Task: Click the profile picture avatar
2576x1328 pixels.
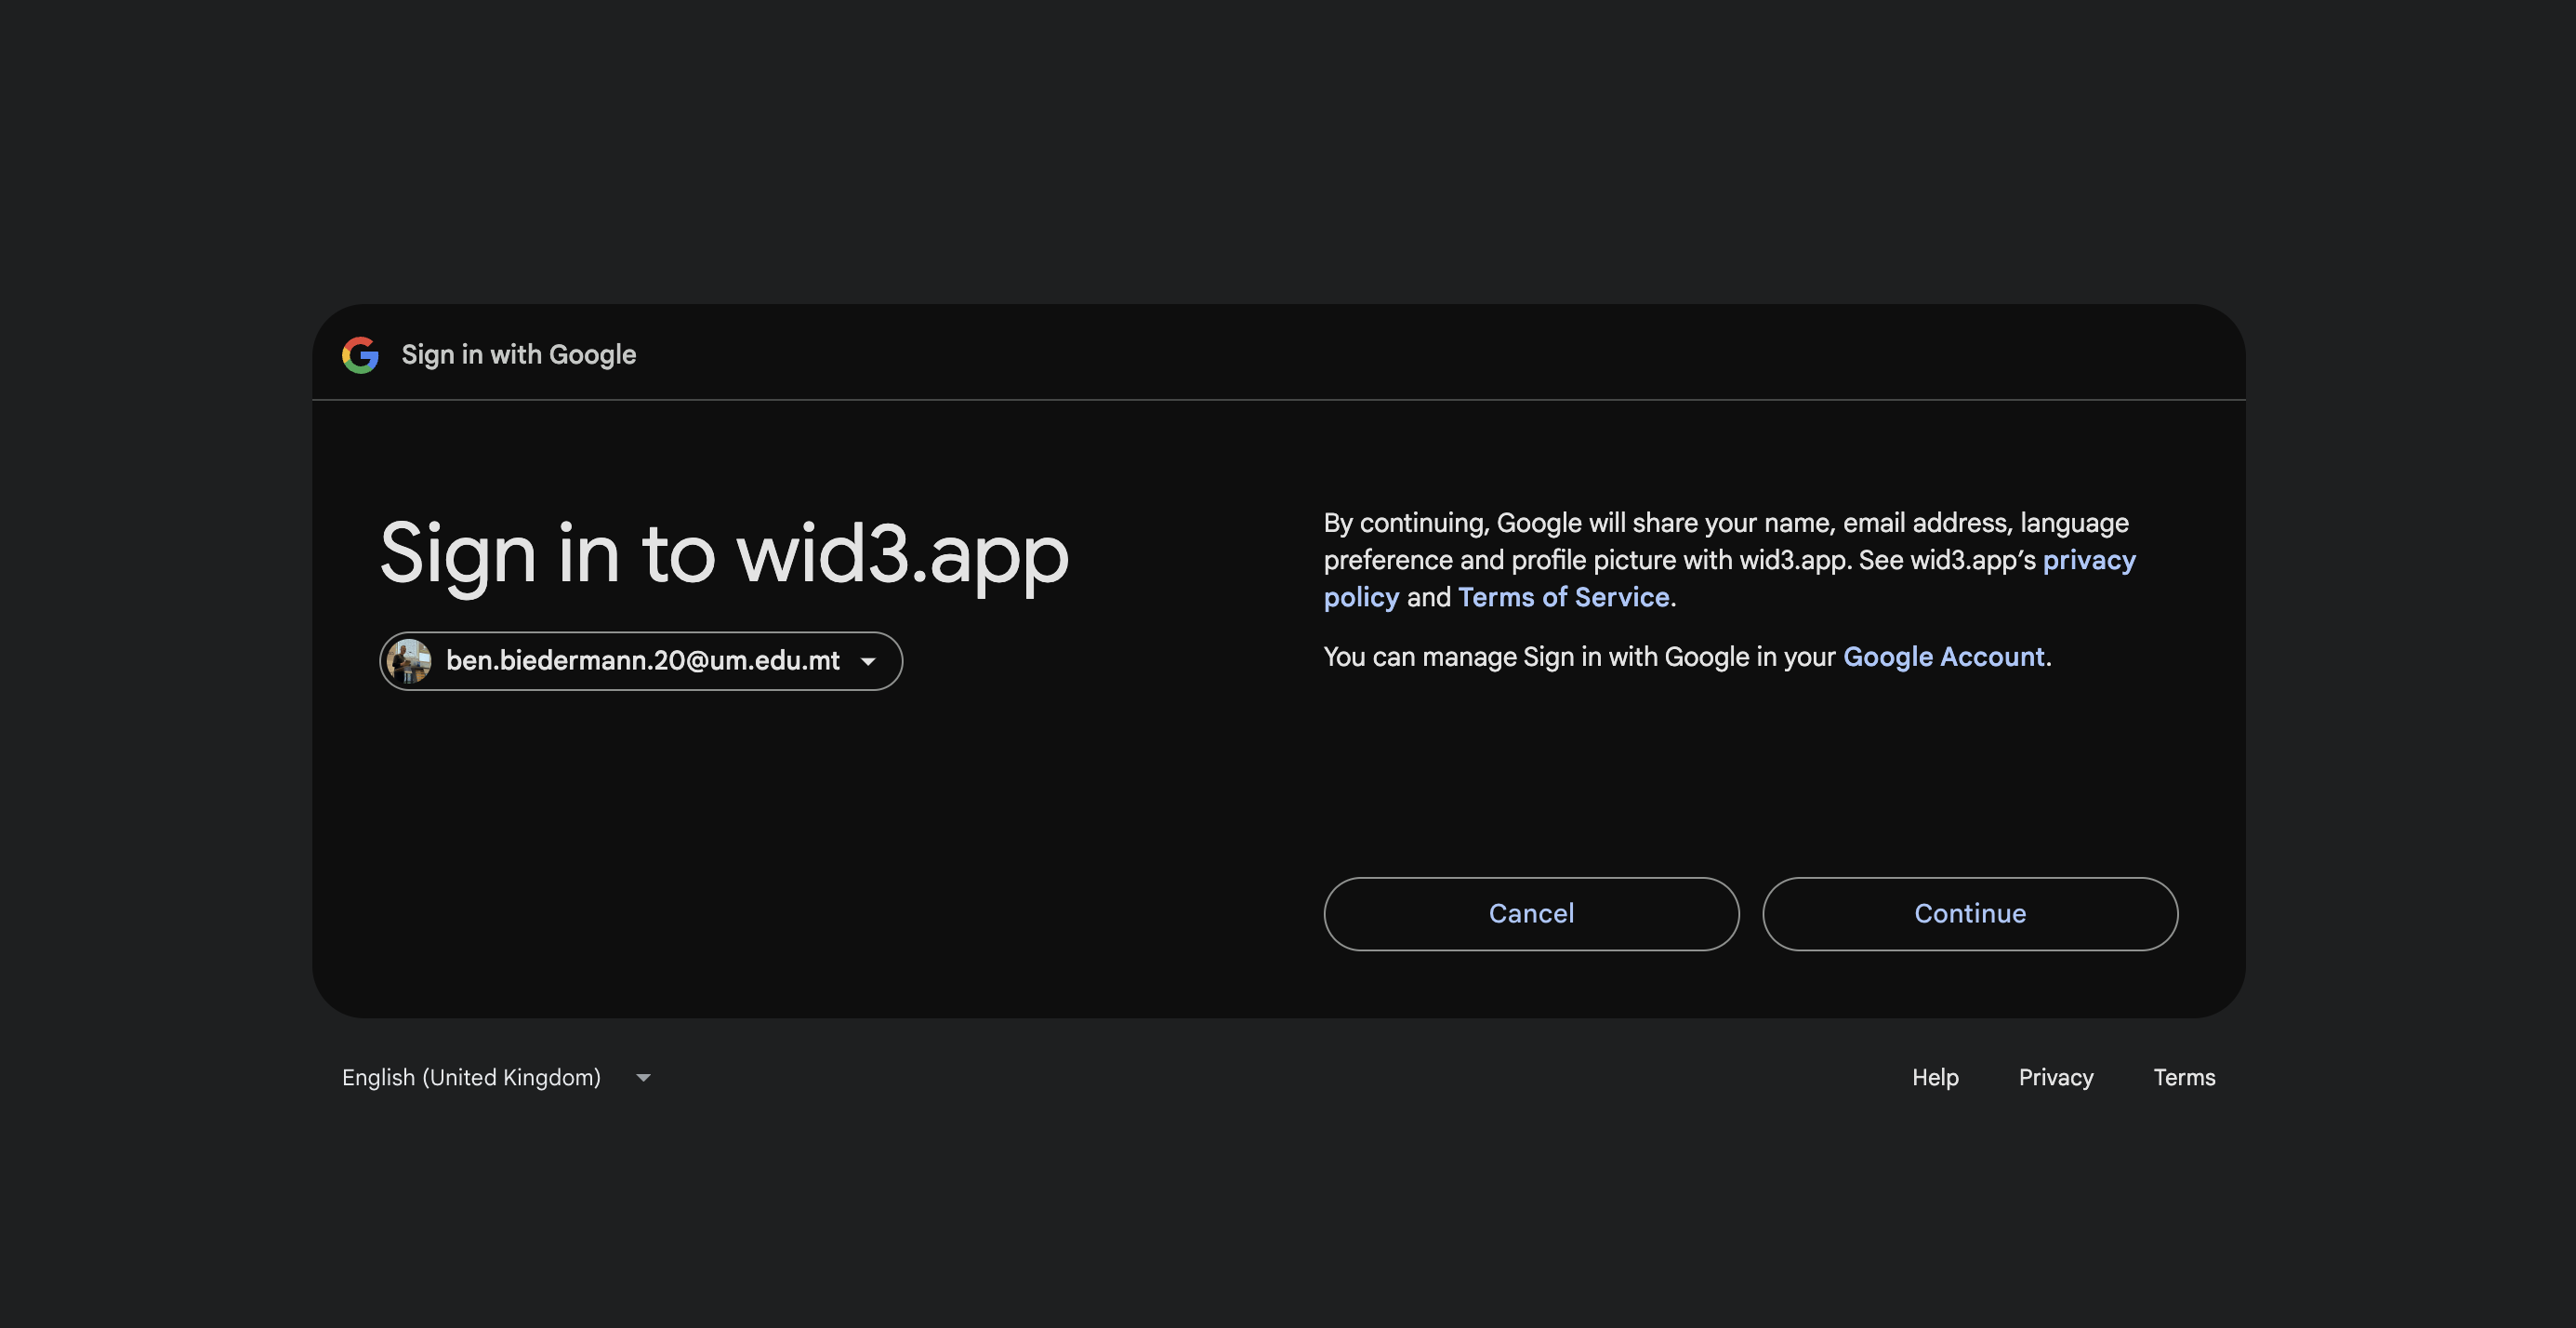Action: point(409,661)
